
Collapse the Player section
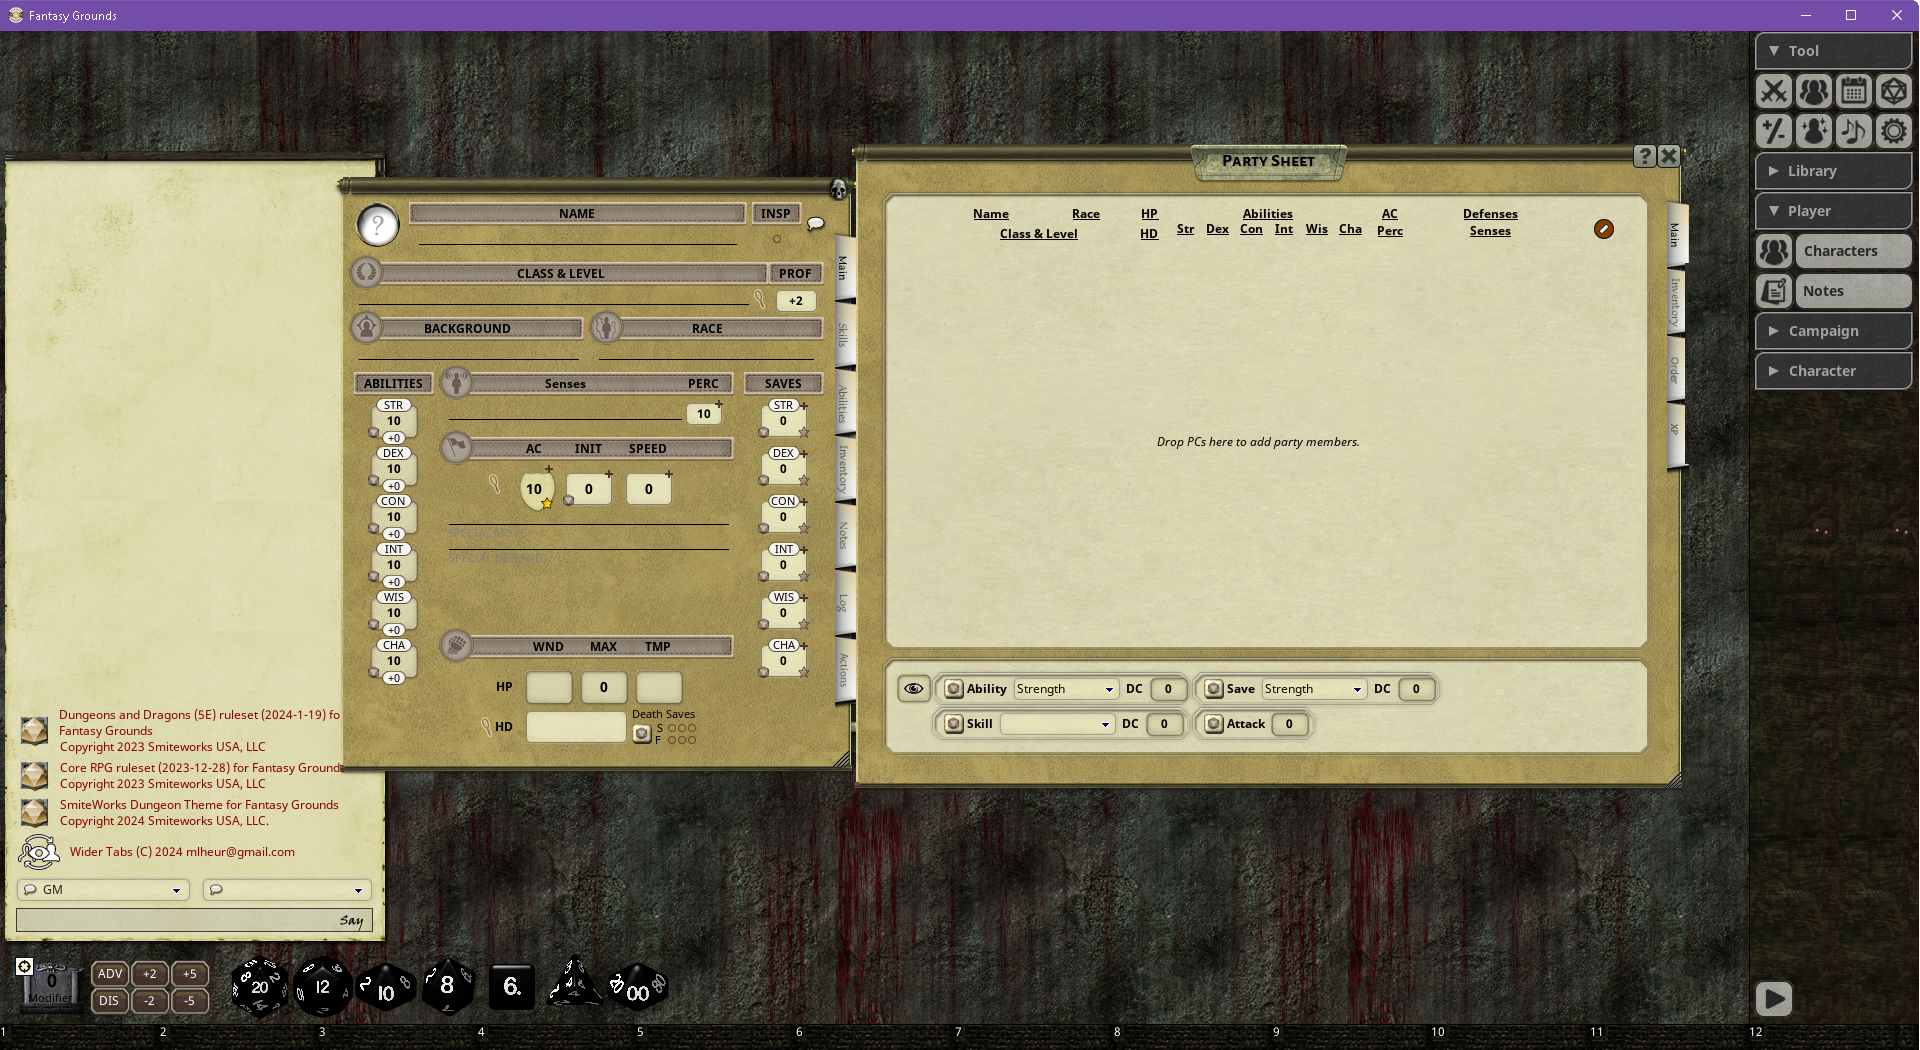click(1834, 211)
